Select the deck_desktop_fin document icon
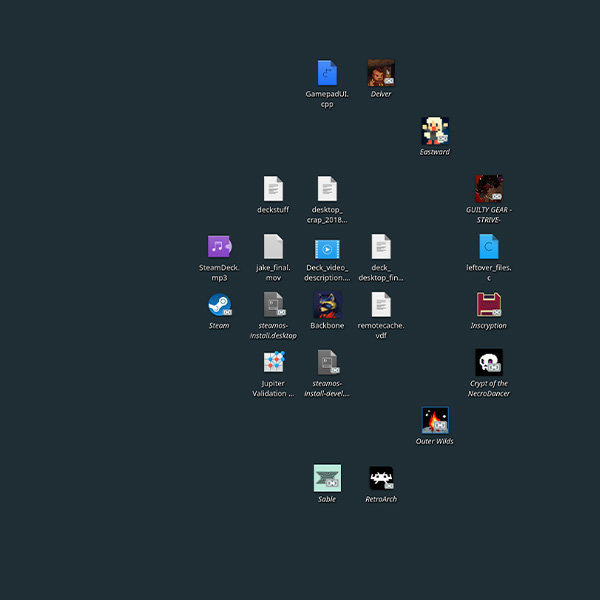The image size is (600, 600). click(x=381, y=246)
